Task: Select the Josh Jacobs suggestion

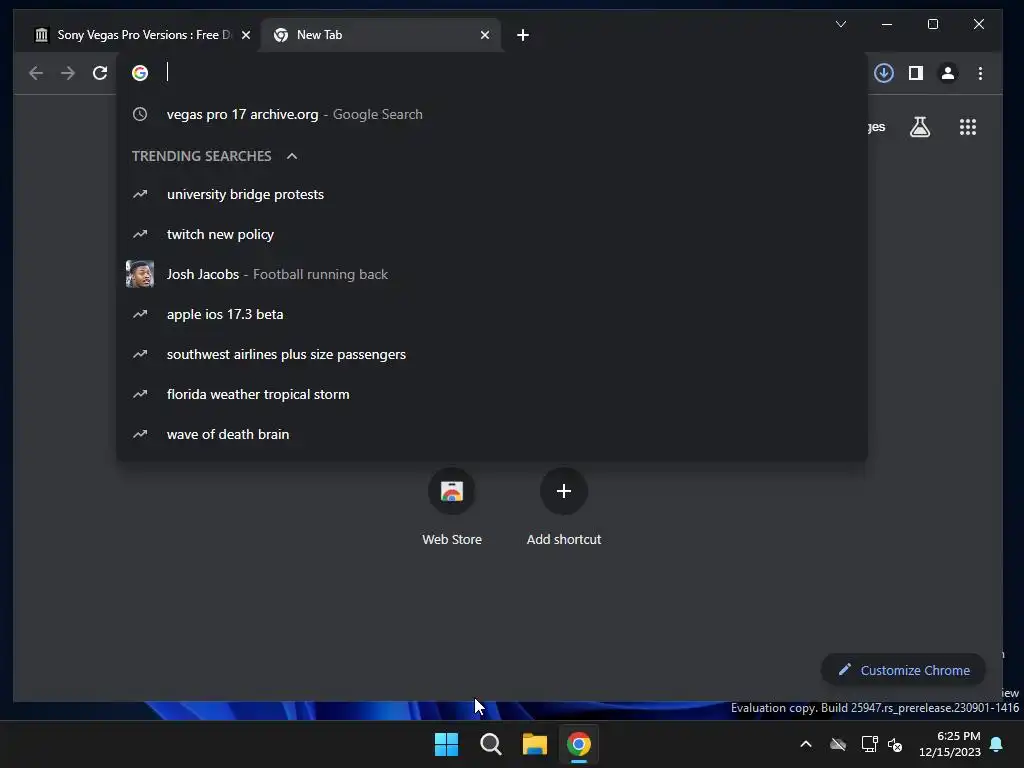Action: 492,274
